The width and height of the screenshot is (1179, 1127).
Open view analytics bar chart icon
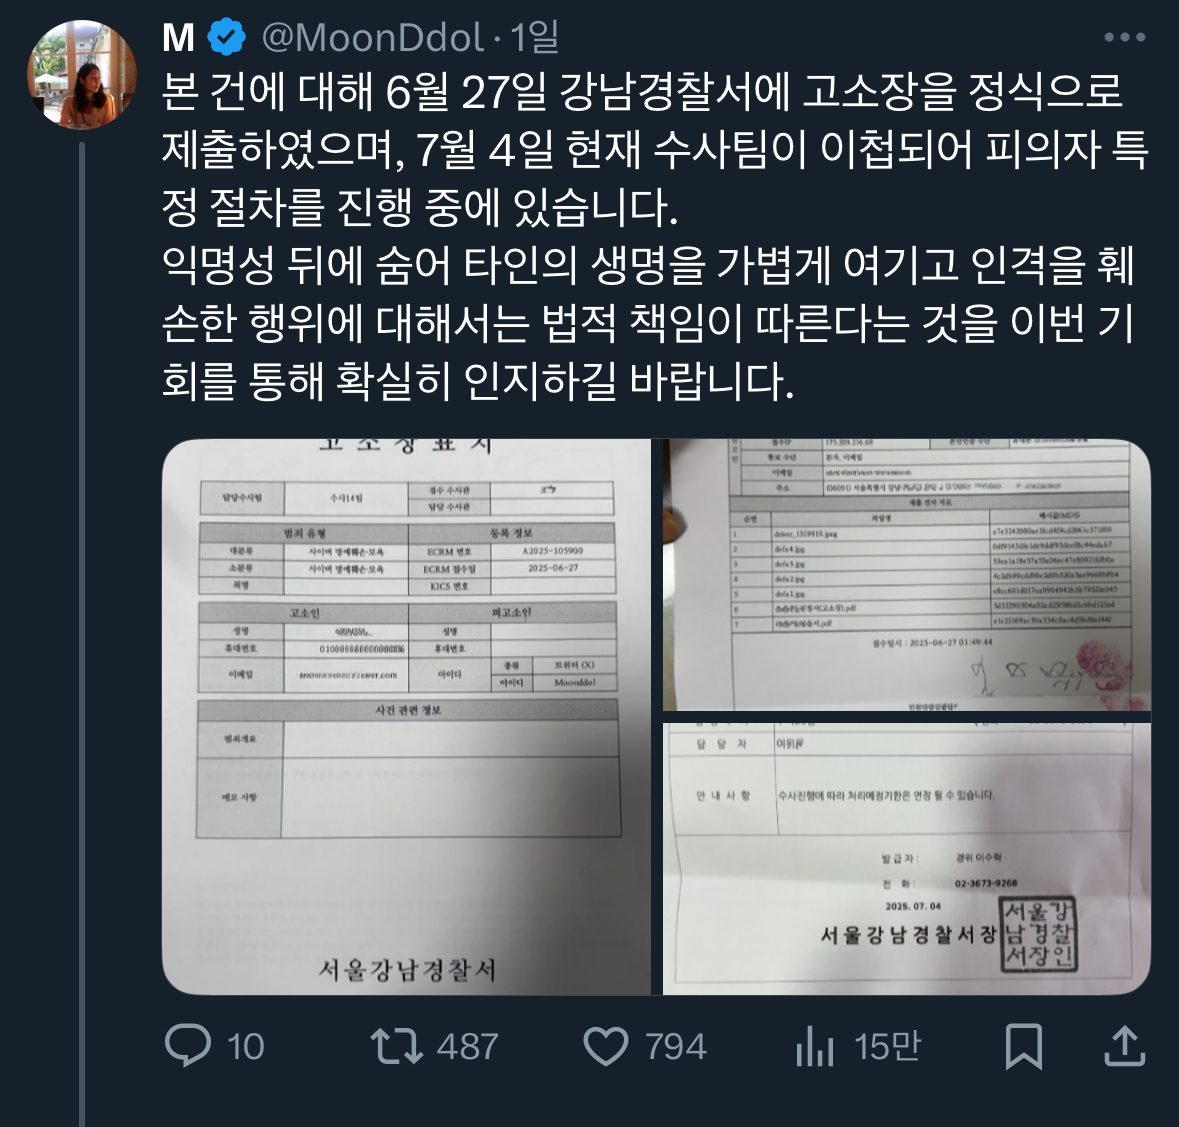[815, 1047]
